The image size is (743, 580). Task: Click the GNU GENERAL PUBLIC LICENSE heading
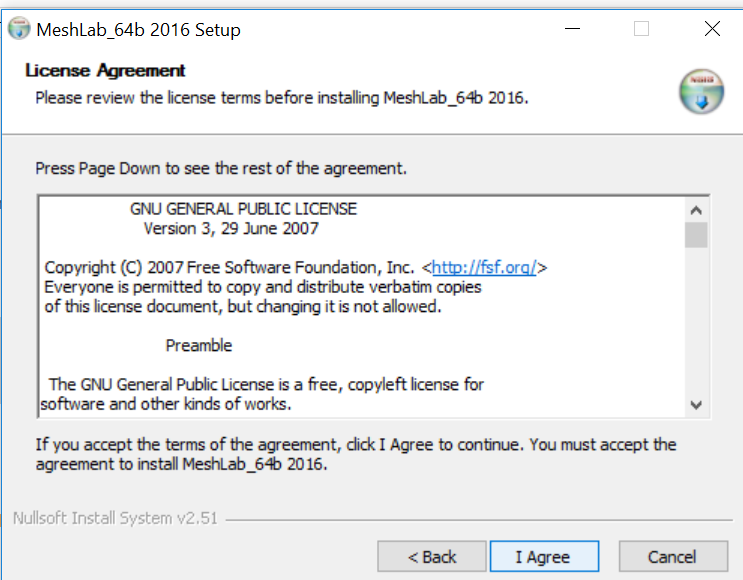point(243,209)
